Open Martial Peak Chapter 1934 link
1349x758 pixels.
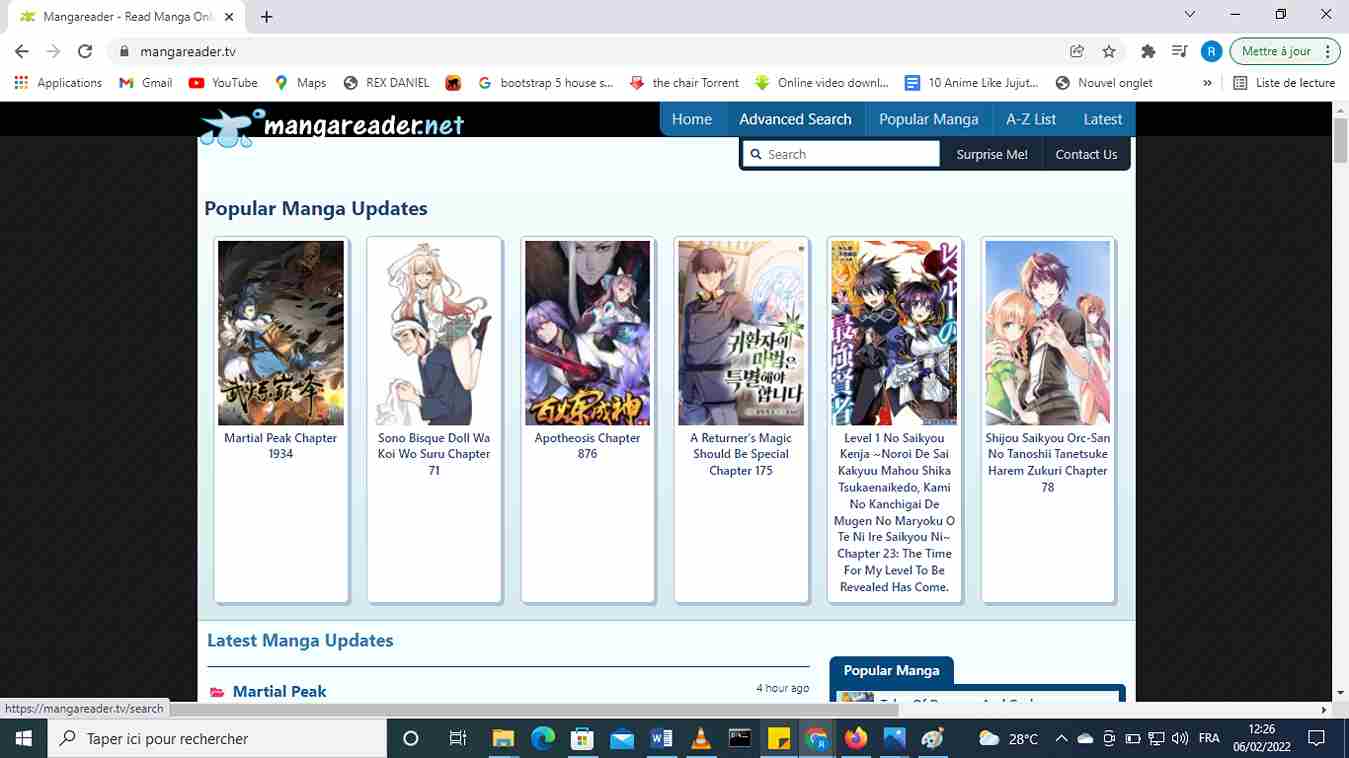click(281, 446)
